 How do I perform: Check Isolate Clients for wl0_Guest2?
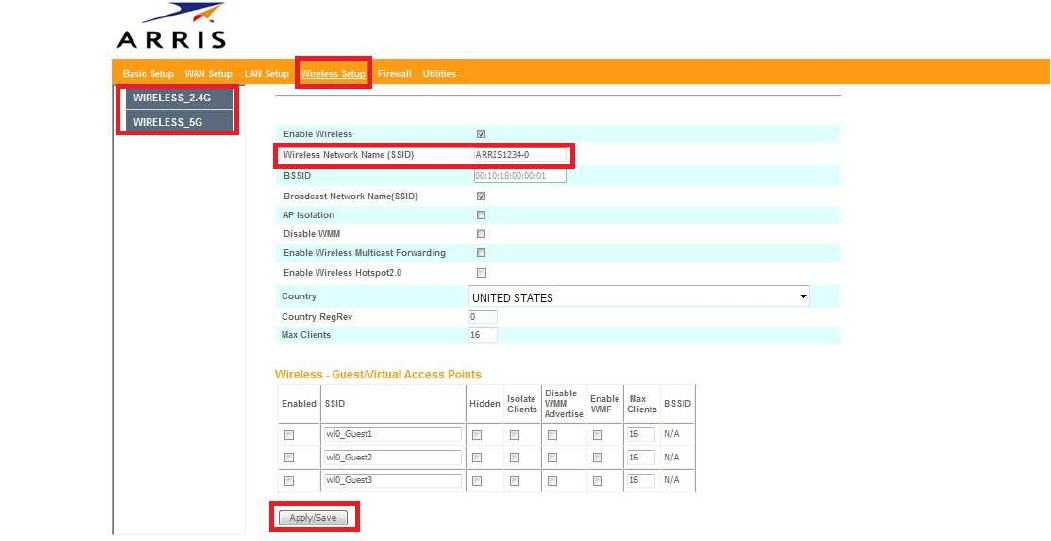point(514,458)
